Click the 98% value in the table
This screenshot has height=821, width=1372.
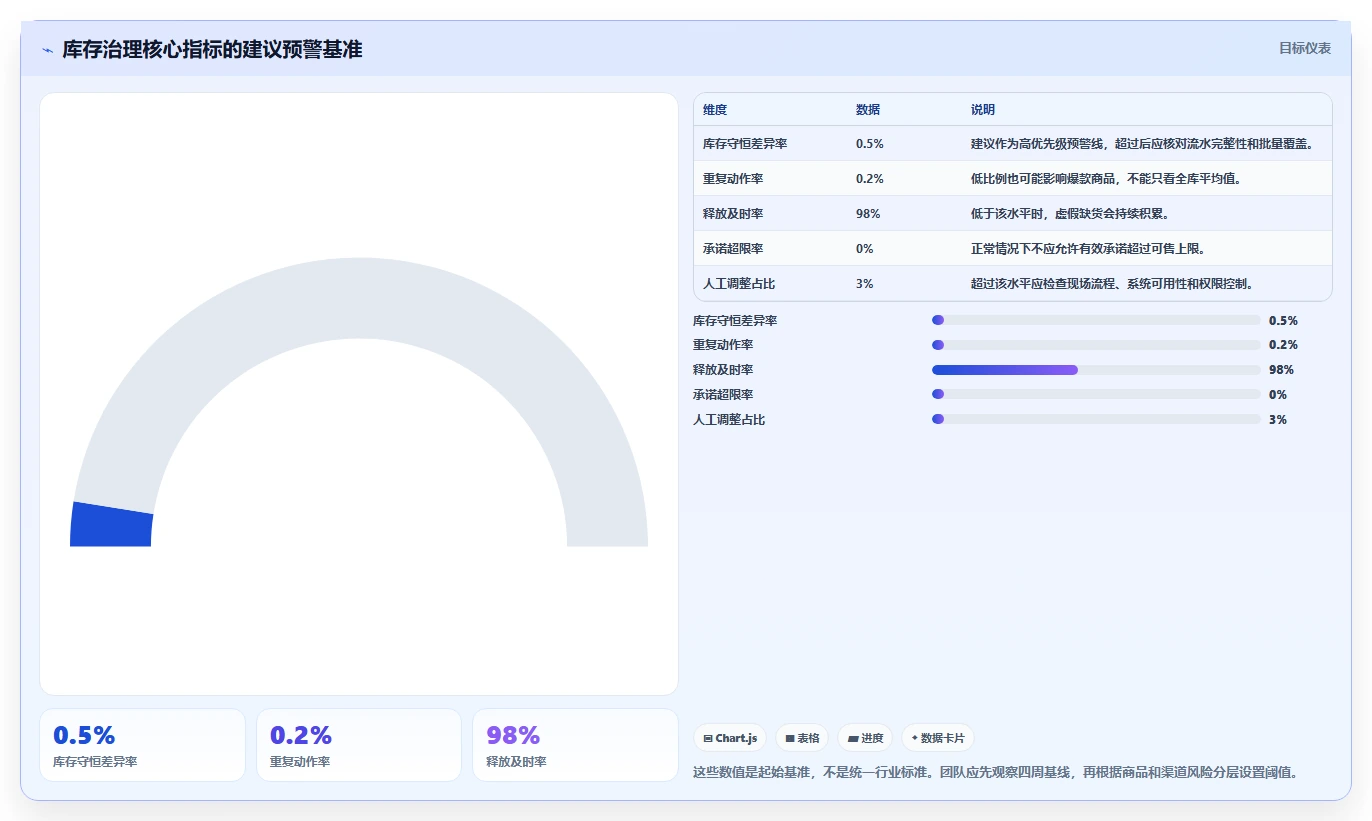(868, 214)
